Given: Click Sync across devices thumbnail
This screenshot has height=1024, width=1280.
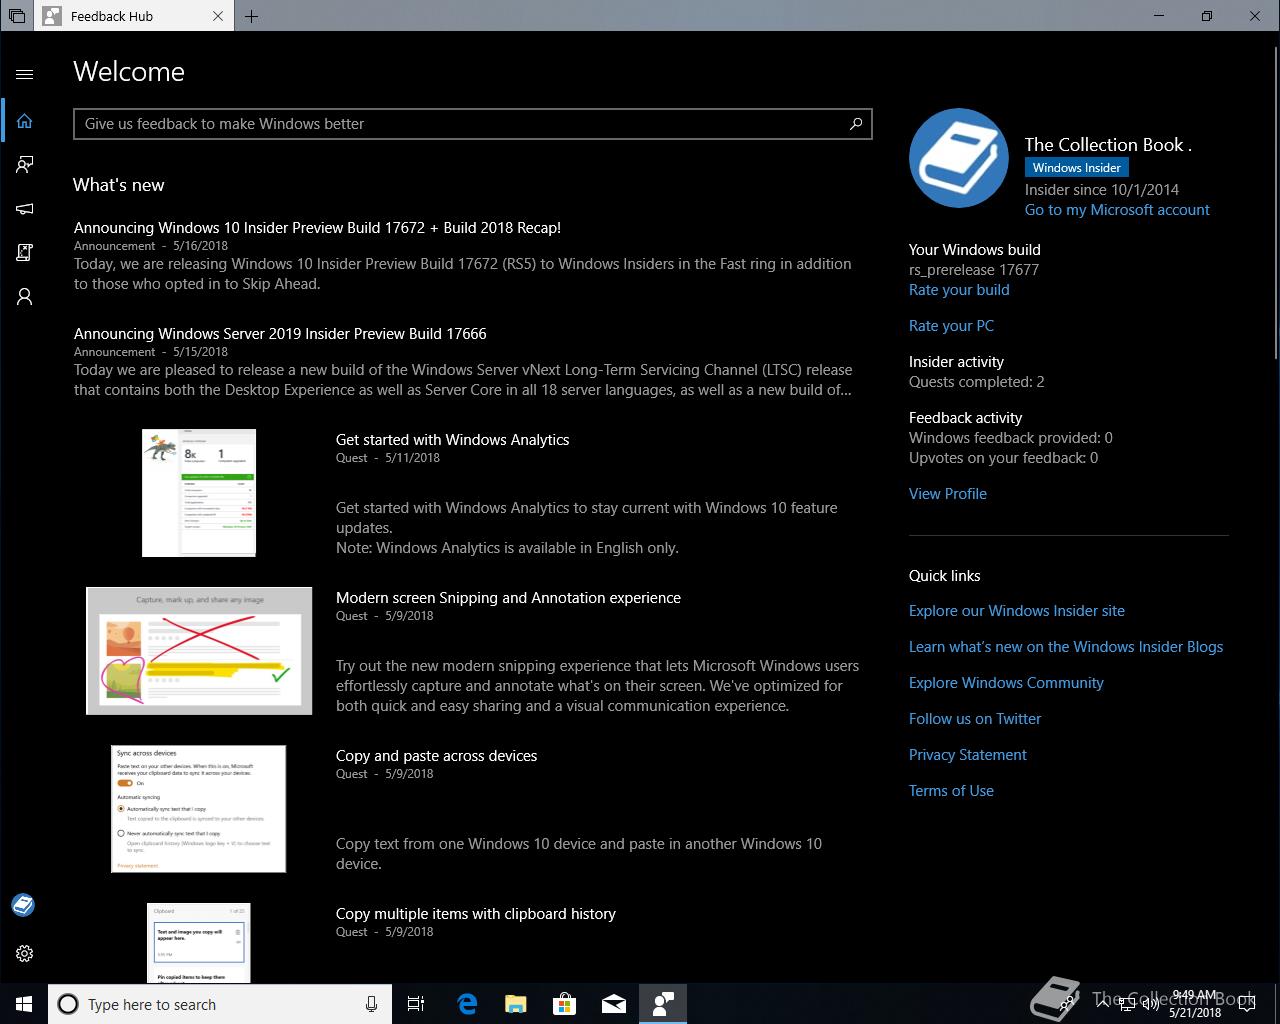Looking at the screenshot, I should click(x=199, y=809).
